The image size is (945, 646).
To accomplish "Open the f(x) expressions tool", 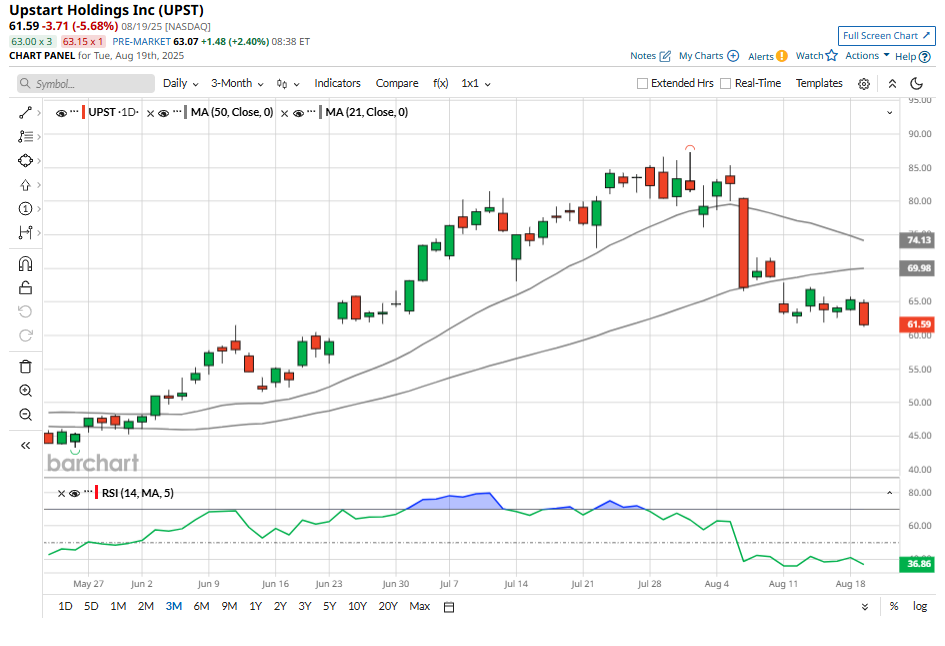I will [441, 84].
